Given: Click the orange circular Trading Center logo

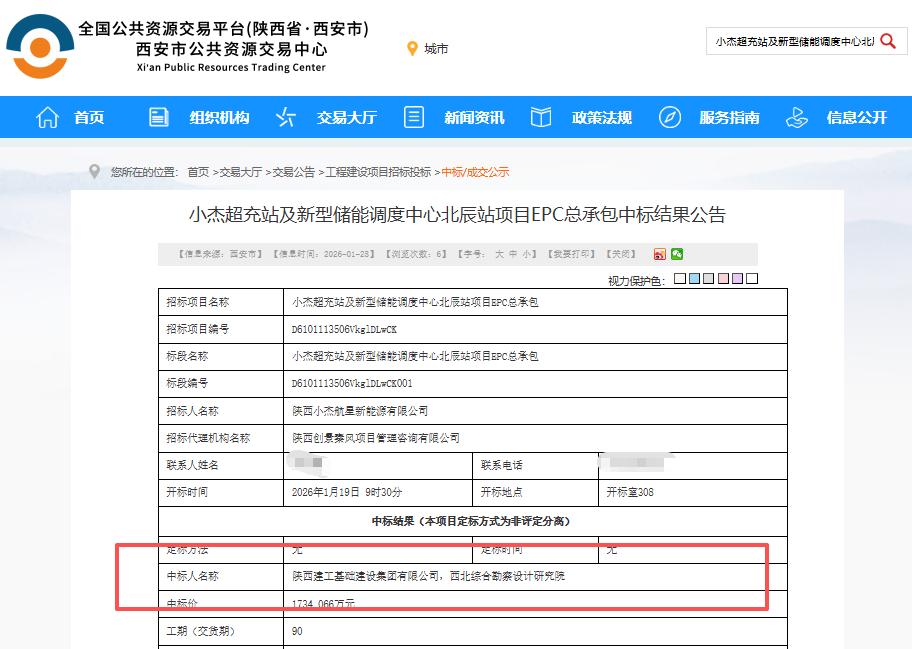Looking at the screenshot, I should click(x=38, y=45).
